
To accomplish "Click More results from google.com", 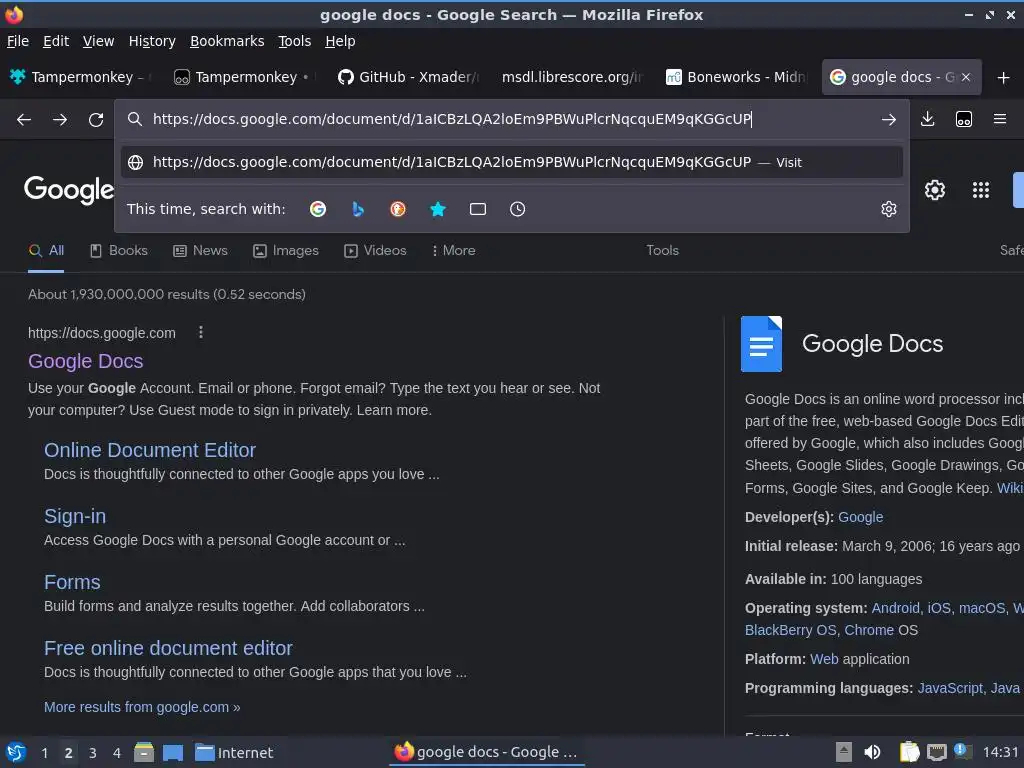I will [142, 707].
